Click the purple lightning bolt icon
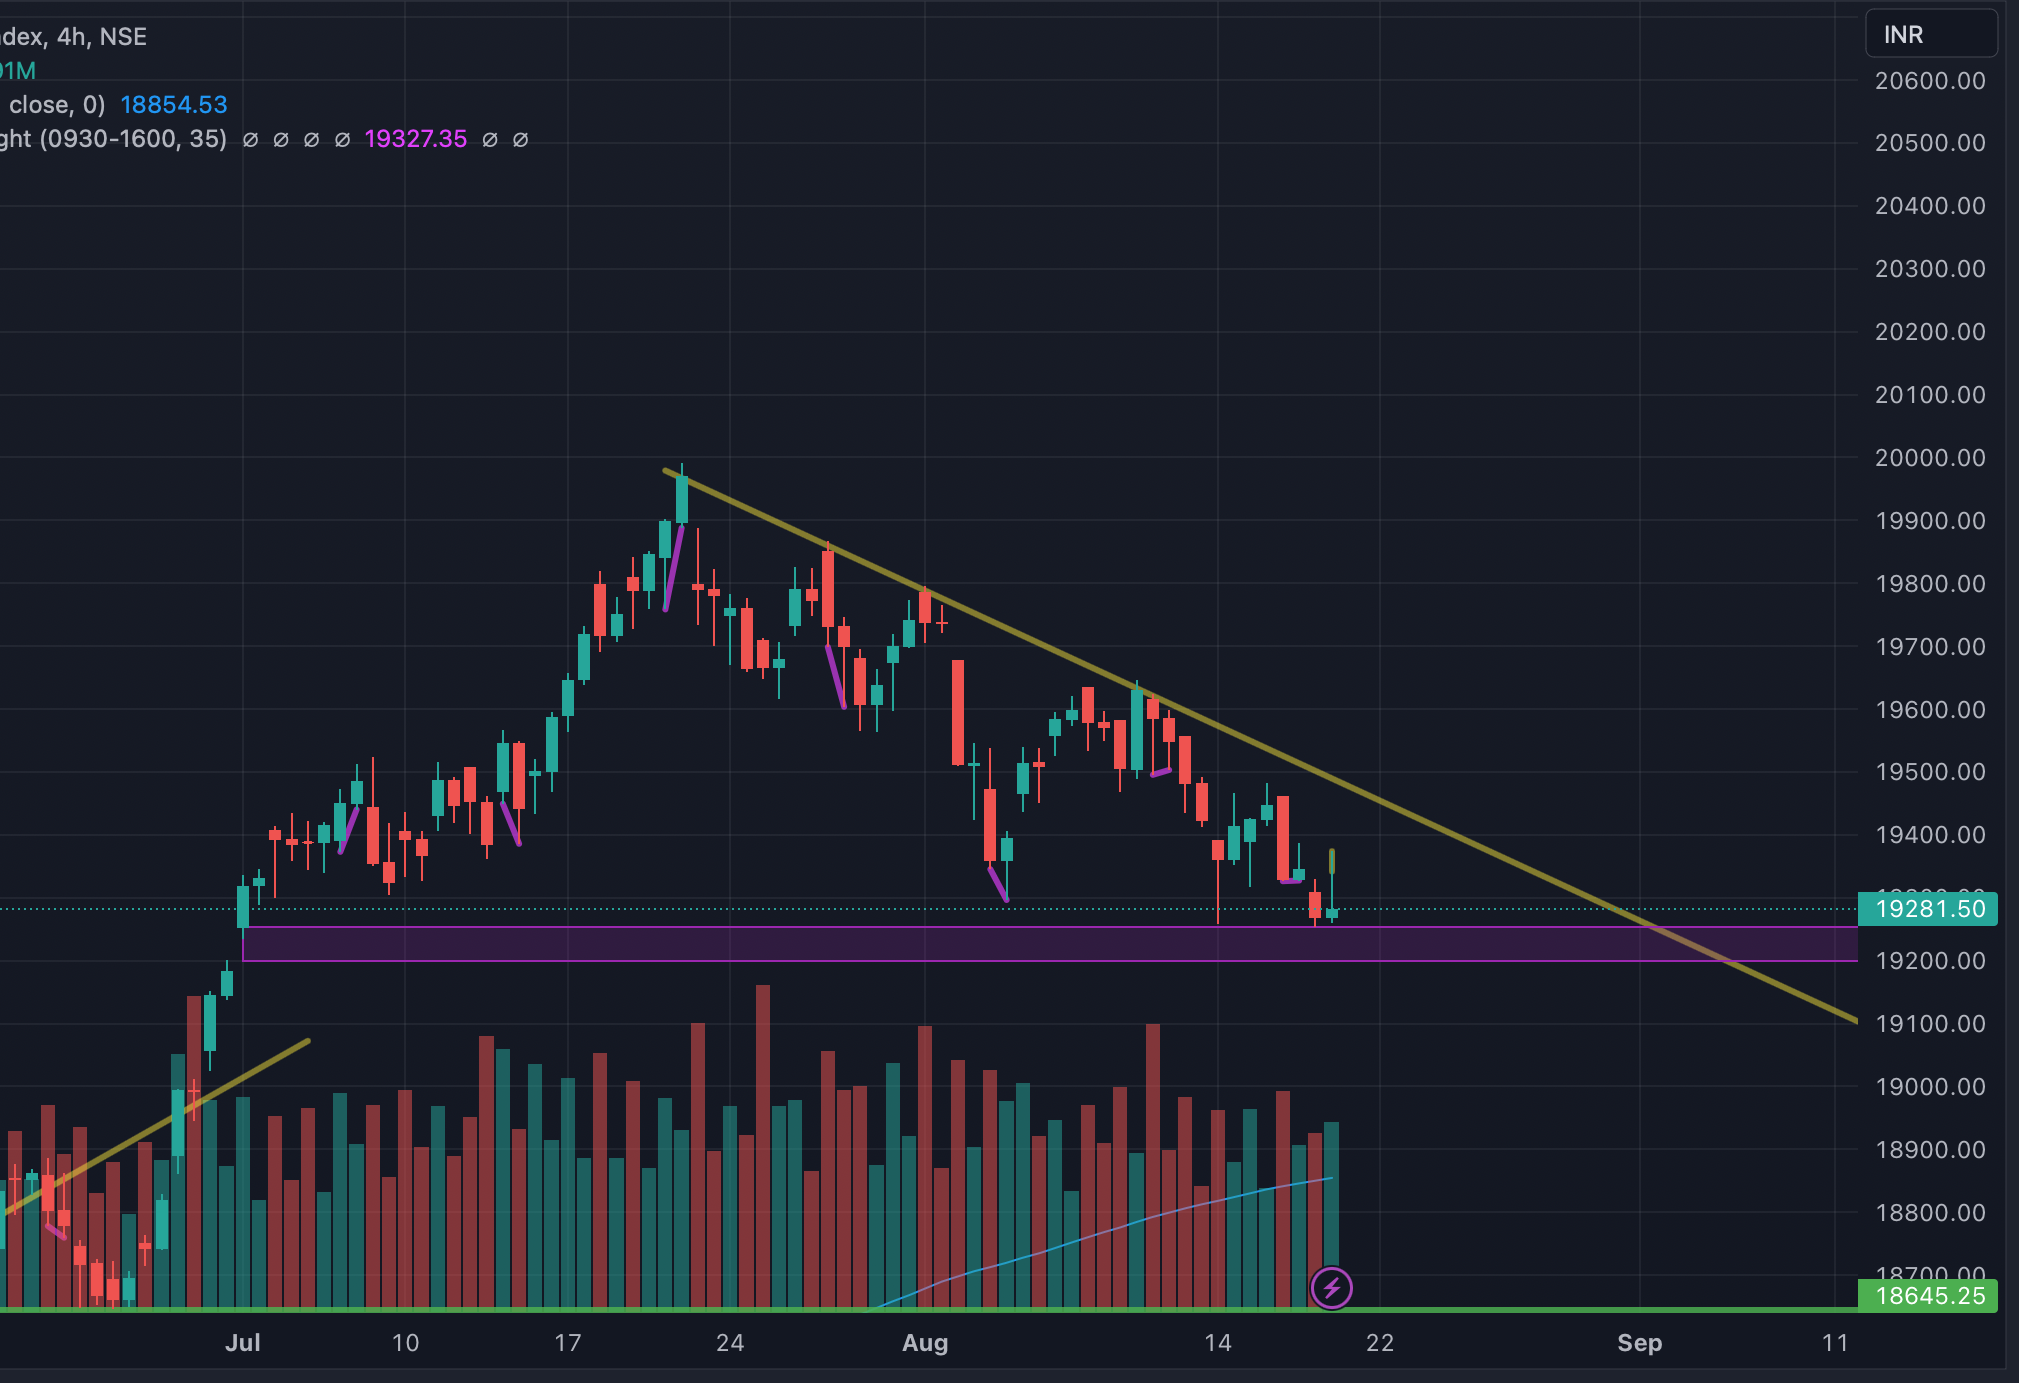2019x1383 pixels. click(x=1331, y=1288)
